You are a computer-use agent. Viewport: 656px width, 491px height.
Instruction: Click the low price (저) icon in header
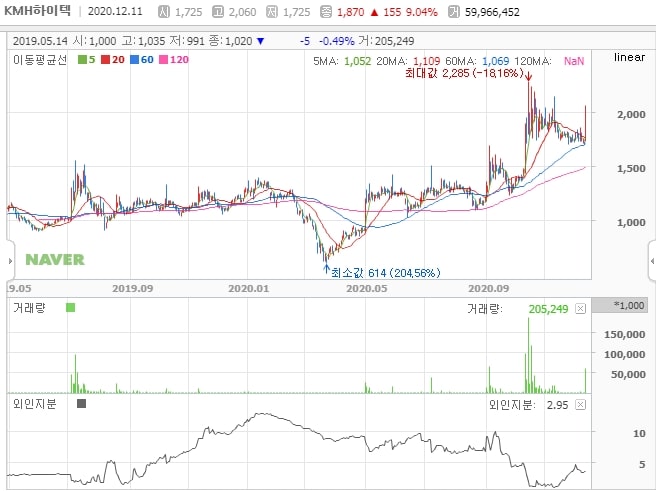(272, 12)
